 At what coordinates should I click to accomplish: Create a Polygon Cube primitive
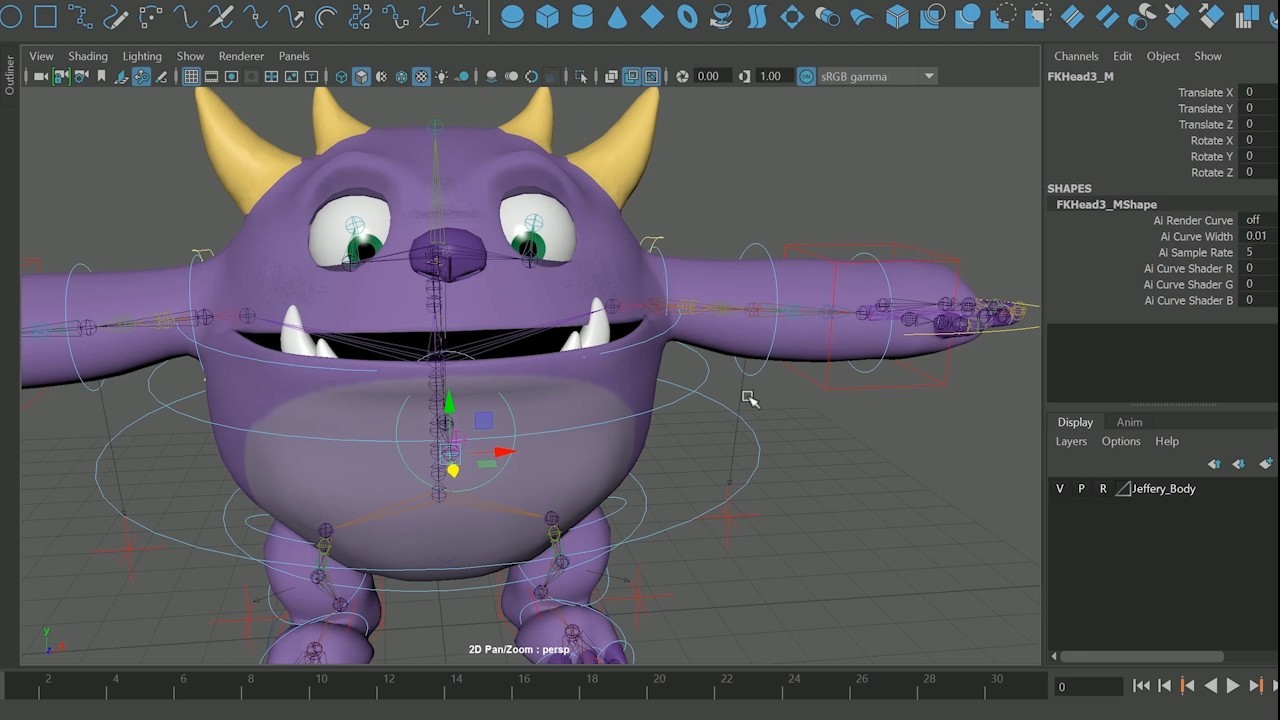pos(547,16)
